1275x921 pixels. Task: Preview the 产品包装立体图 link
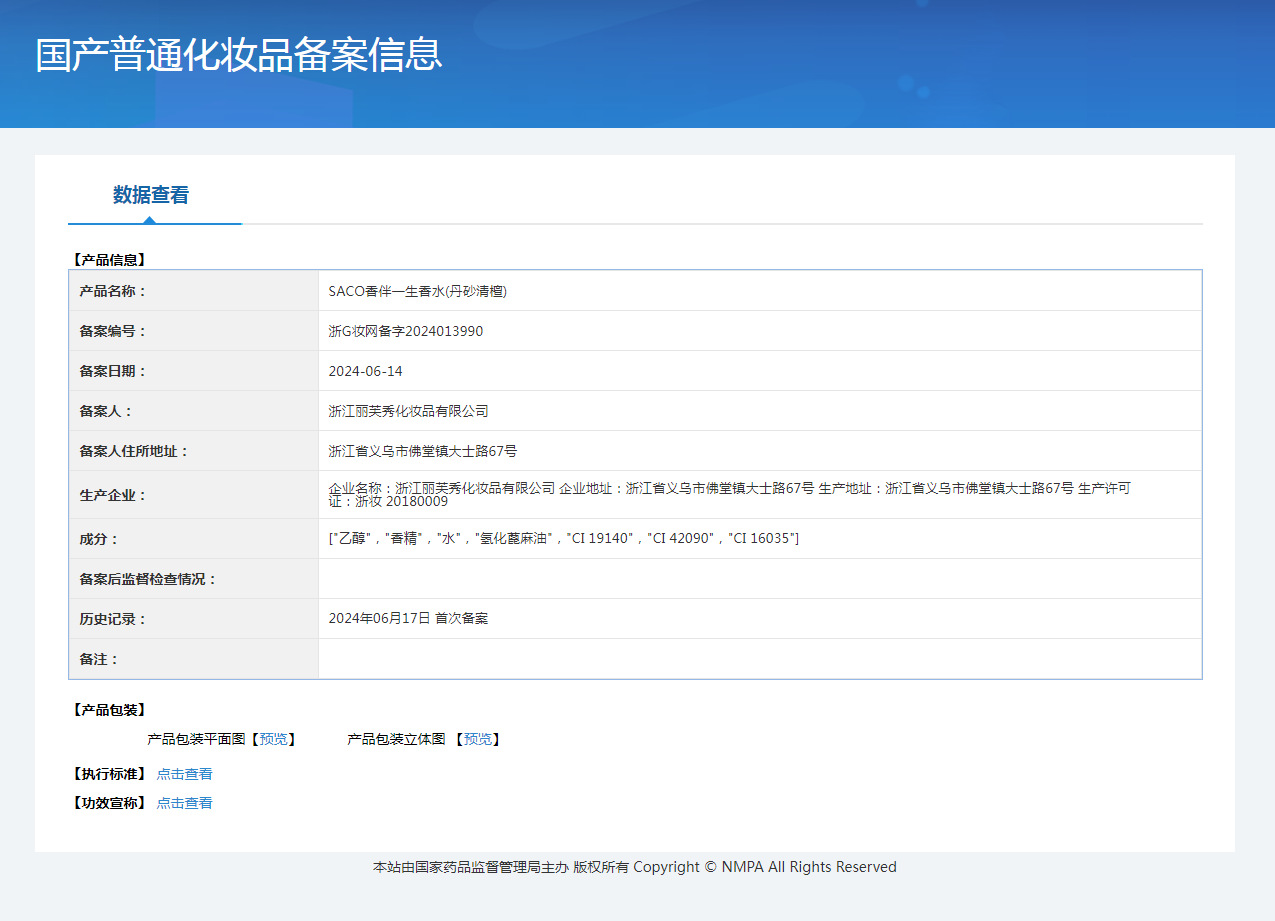point(478,739)
